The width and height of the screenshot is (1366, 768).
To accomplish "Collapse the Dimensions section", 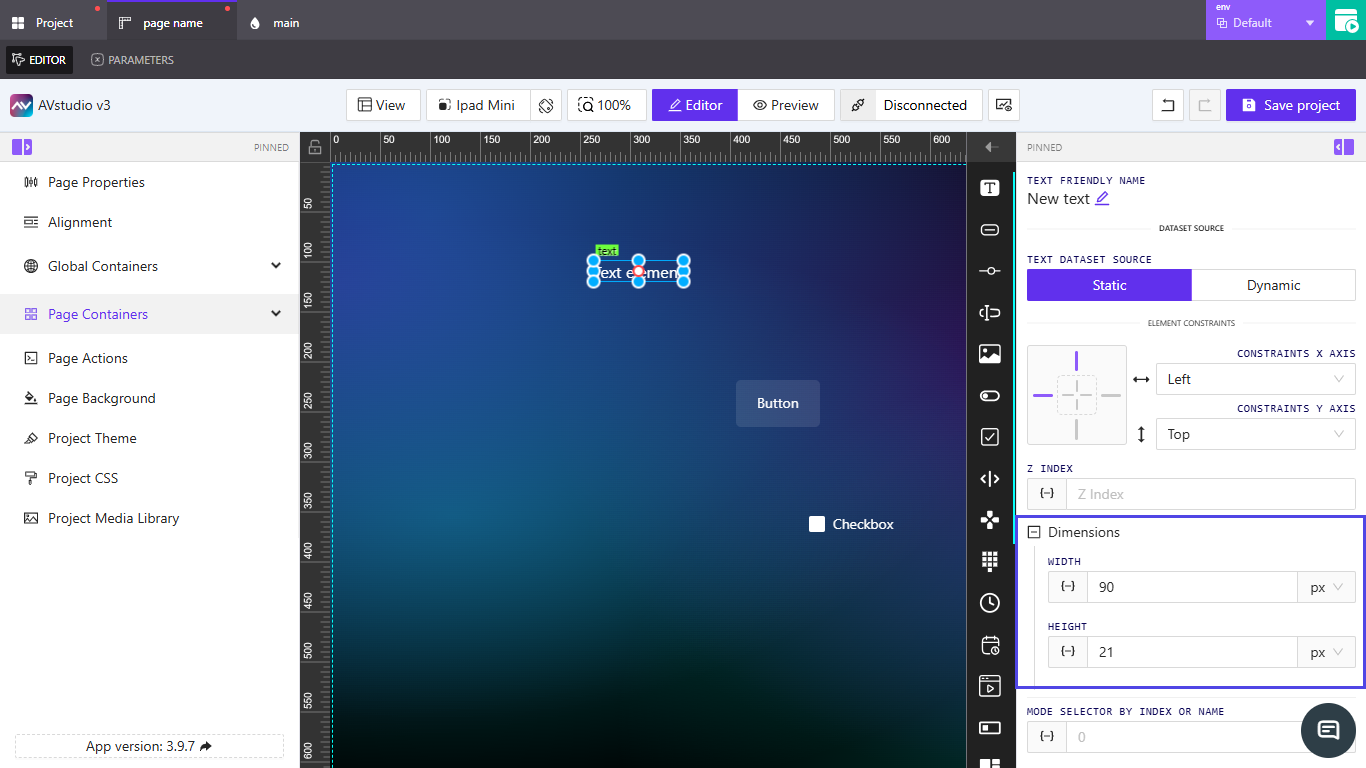I will tap(1034, 533).
